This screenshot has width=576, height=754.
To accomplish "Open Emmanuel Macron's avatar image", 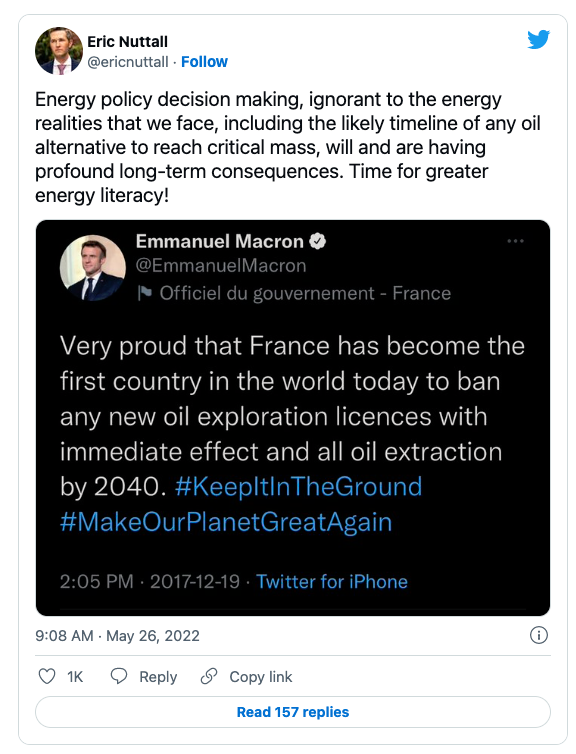I will 92,268.
